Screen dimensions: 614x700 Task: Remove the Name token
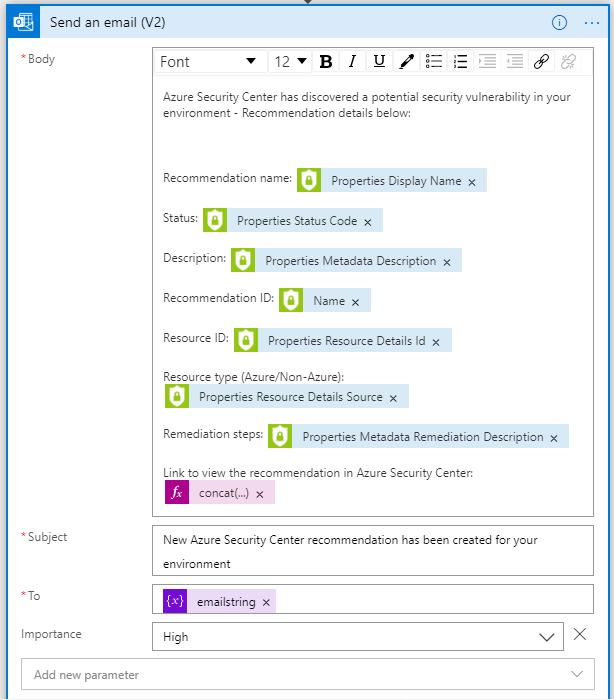(355, 302)
